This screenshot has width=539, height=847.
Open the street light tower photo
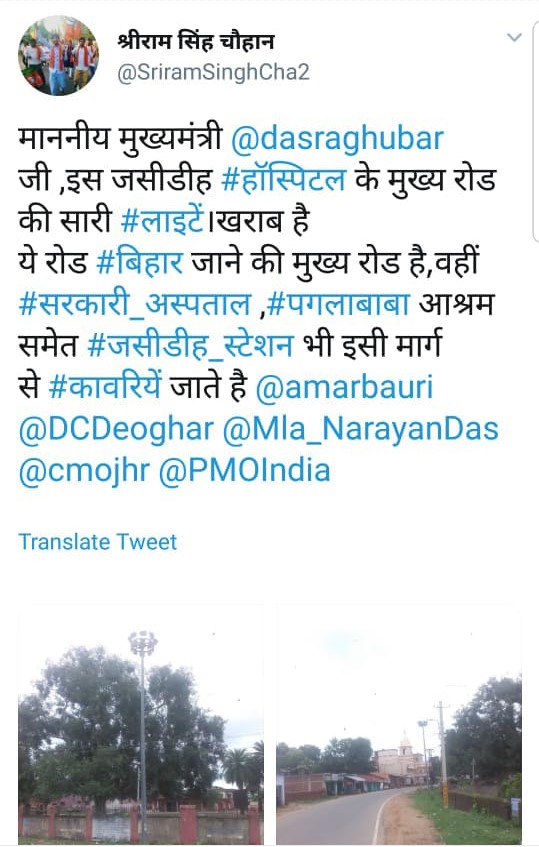tap(141, 724)
